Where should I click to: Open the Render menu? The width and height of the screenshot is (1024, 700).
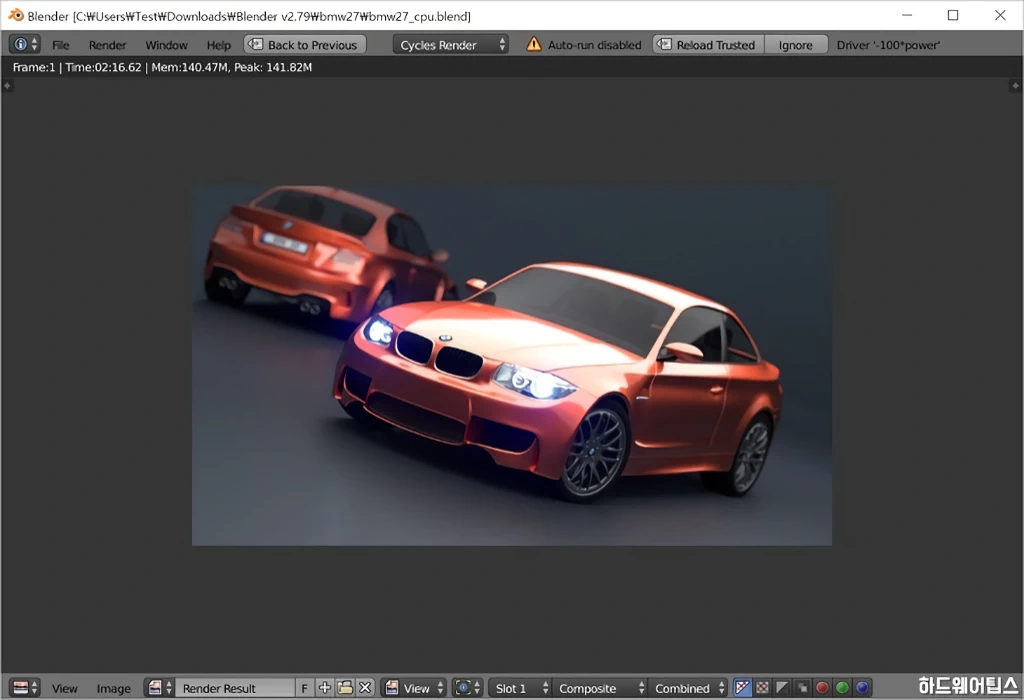tap(107, 45)
